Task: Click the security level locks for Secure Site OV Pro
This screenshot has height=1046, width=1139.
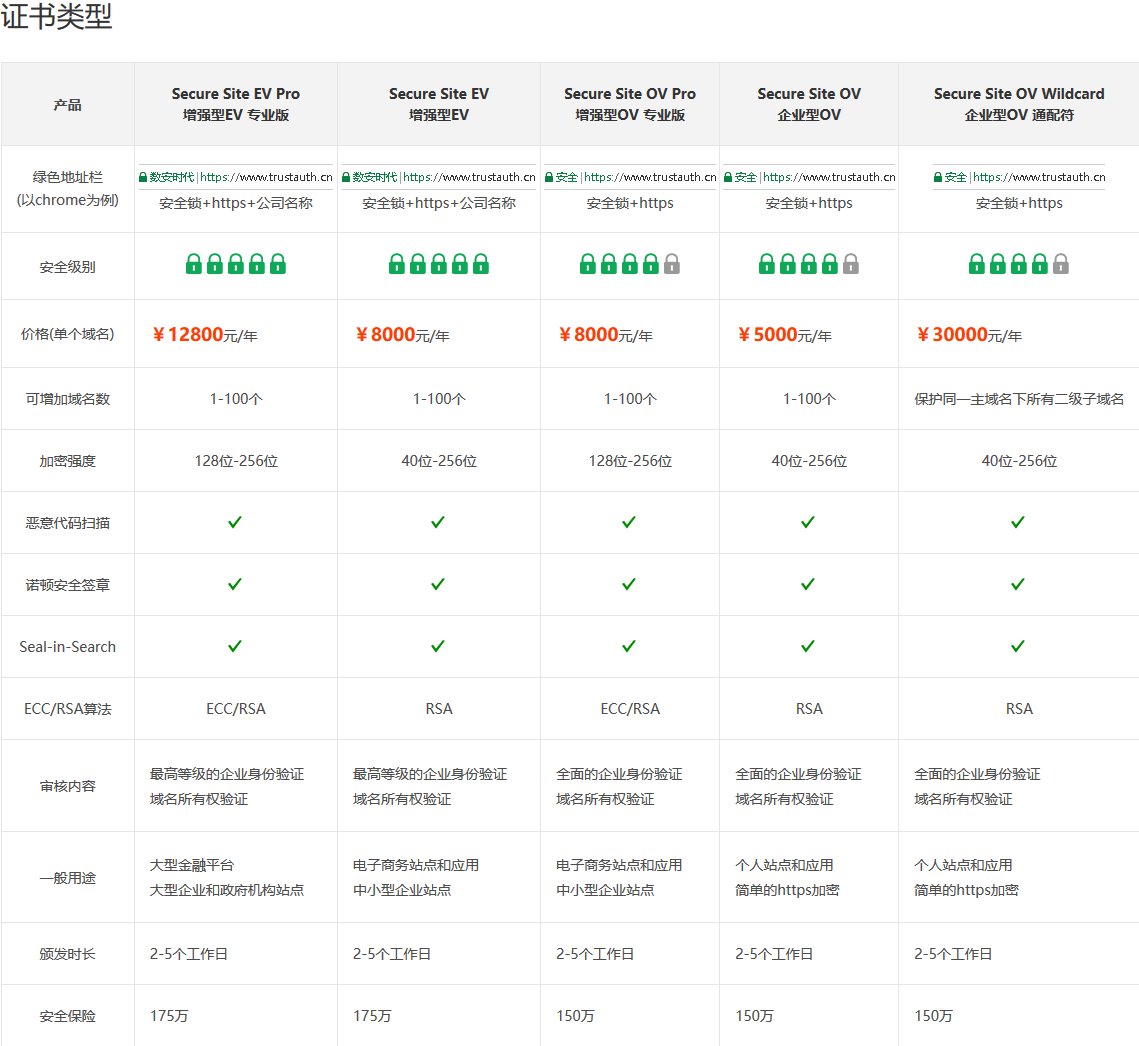Action: tap(630, 264)
